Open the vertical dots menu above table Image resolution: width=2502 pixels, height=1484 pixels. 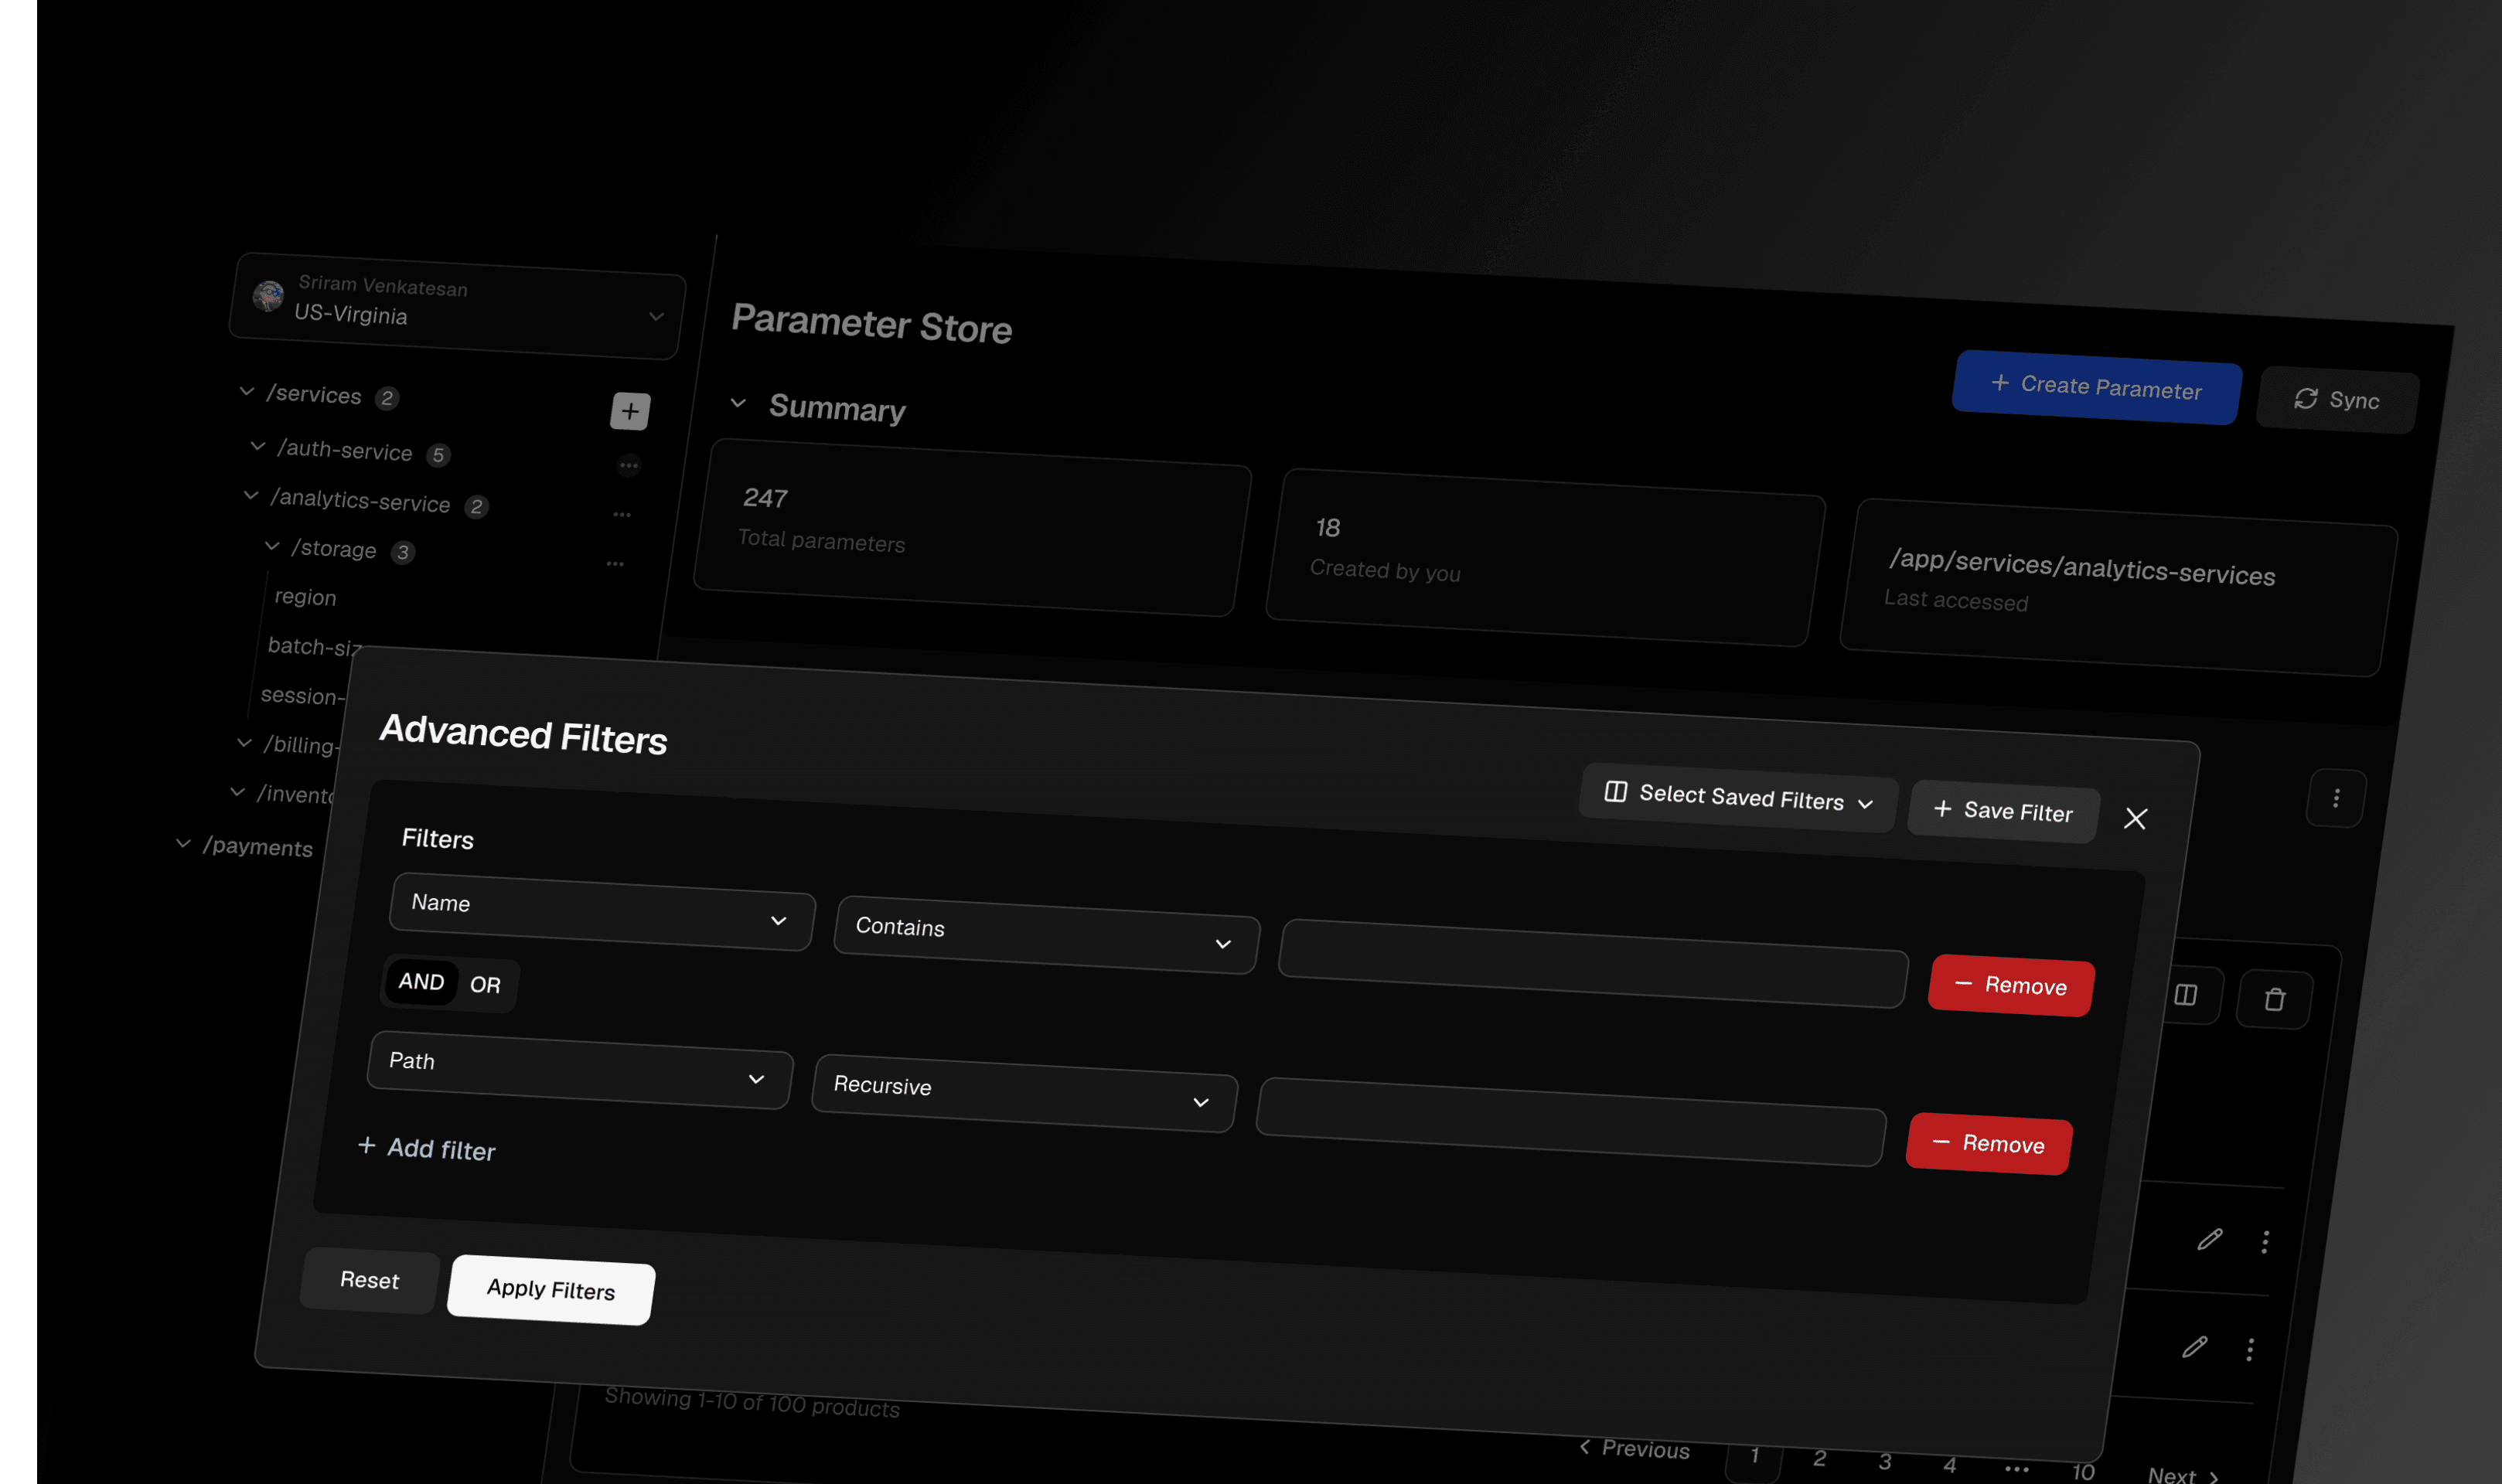tap(2336, 798)
